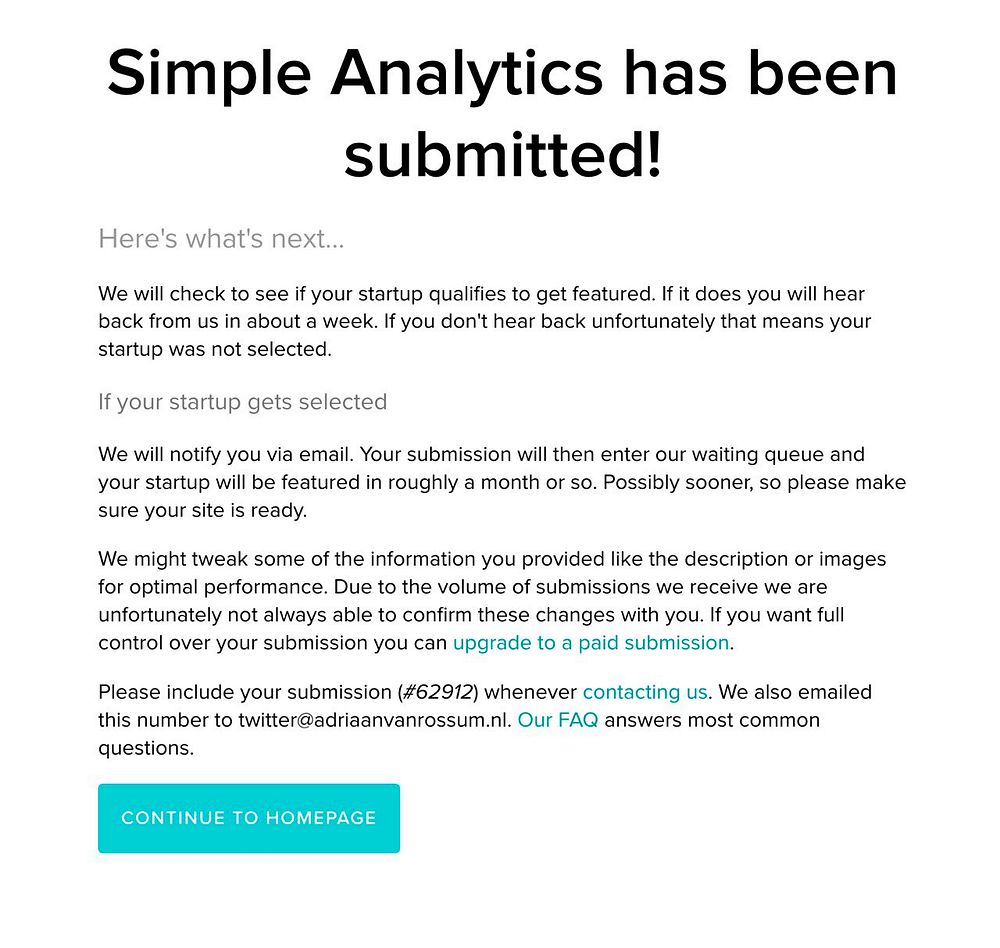Click the text "Please include your submission"
This screenshot has height=948, width=1000.
245,692
